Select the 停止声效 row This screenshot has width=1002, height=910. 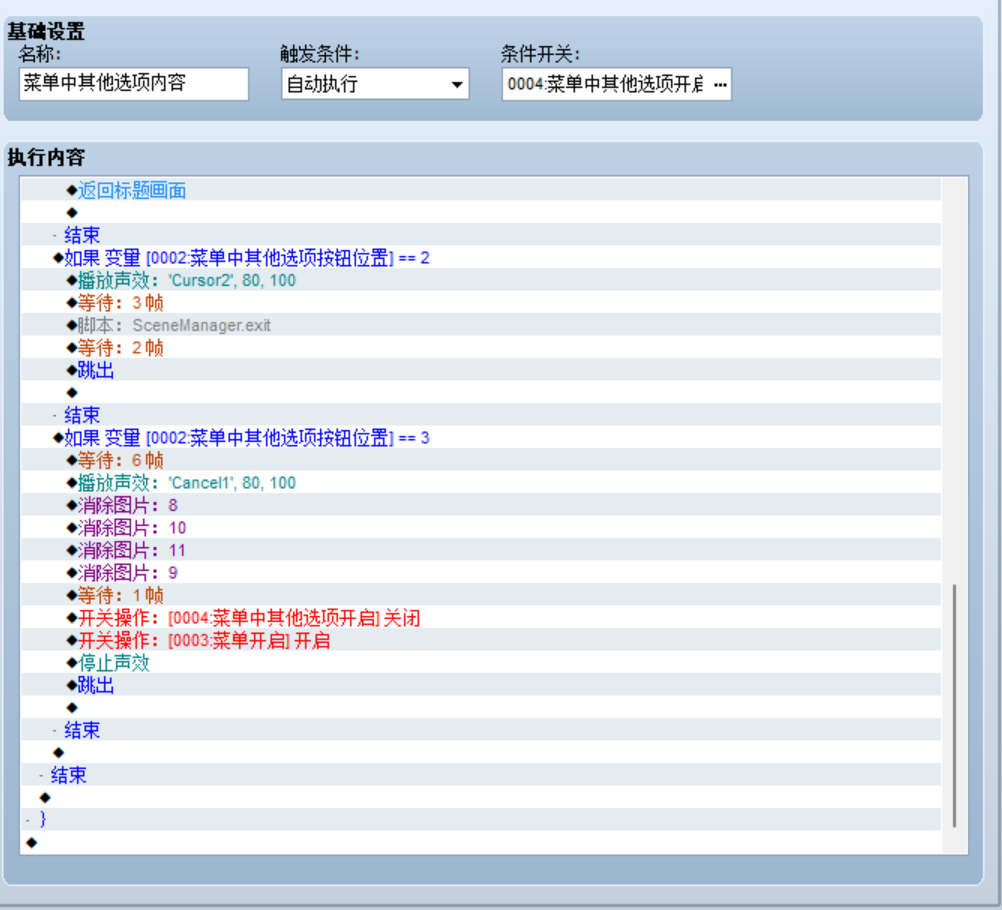coord(481,663)
